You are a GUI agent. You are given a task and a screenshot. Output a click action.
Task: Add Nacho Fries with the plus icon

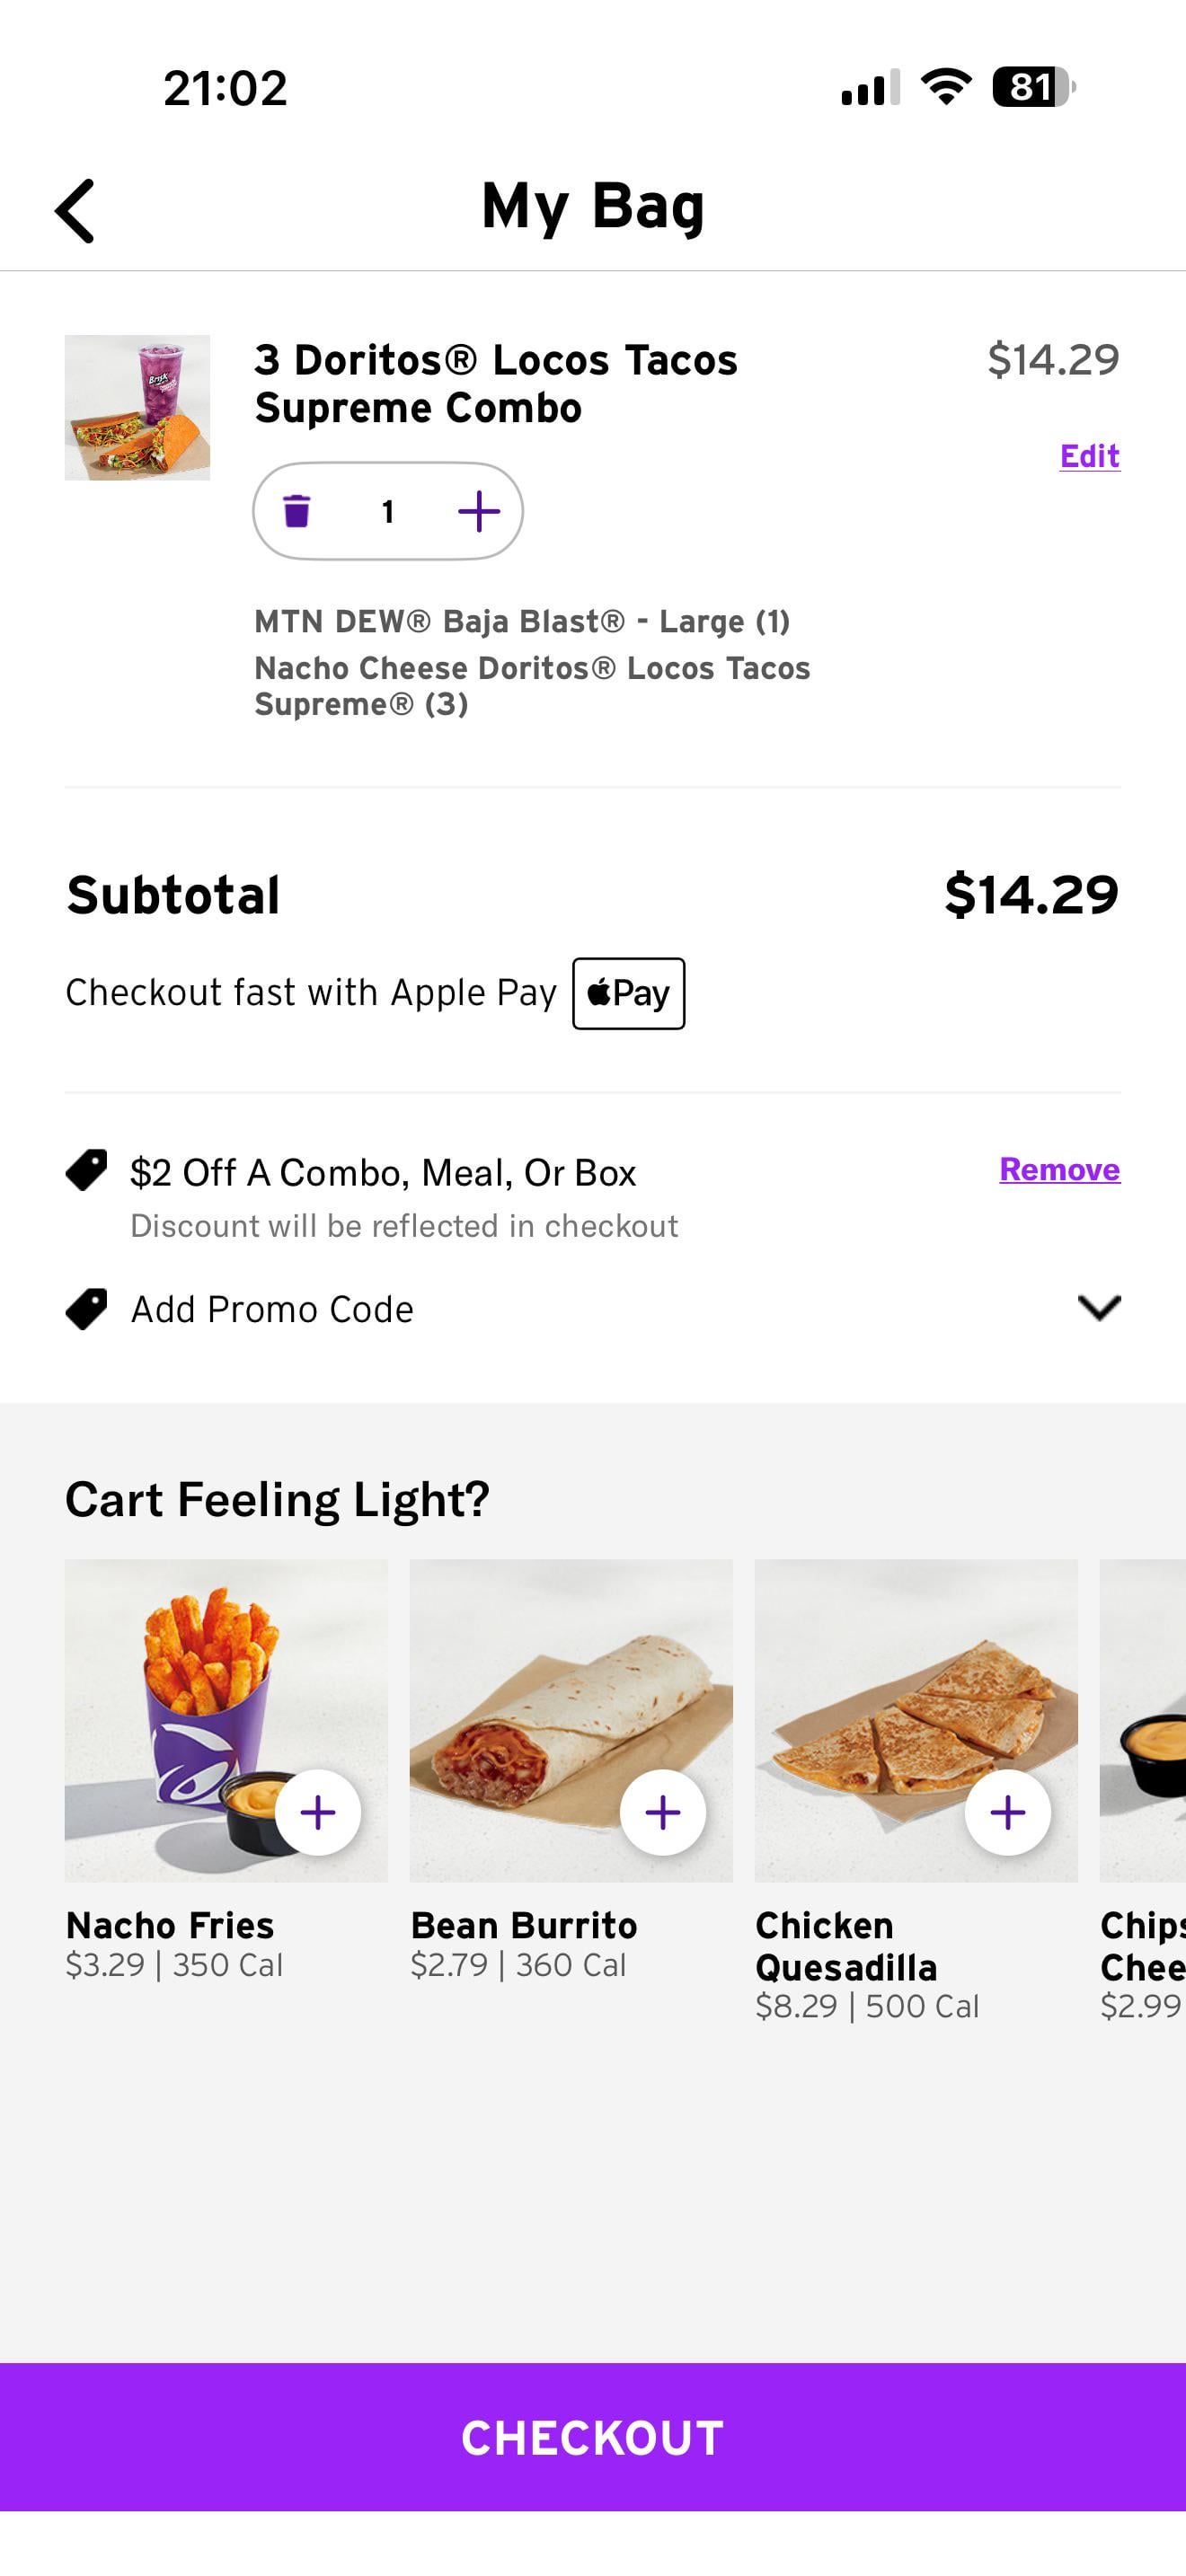point(318,1812)
